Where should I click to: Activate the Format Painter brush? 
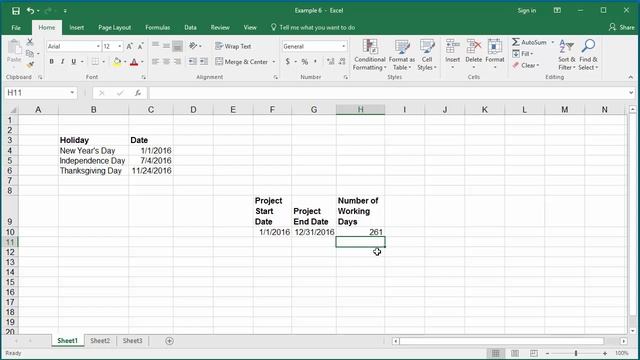pos(30,64)
